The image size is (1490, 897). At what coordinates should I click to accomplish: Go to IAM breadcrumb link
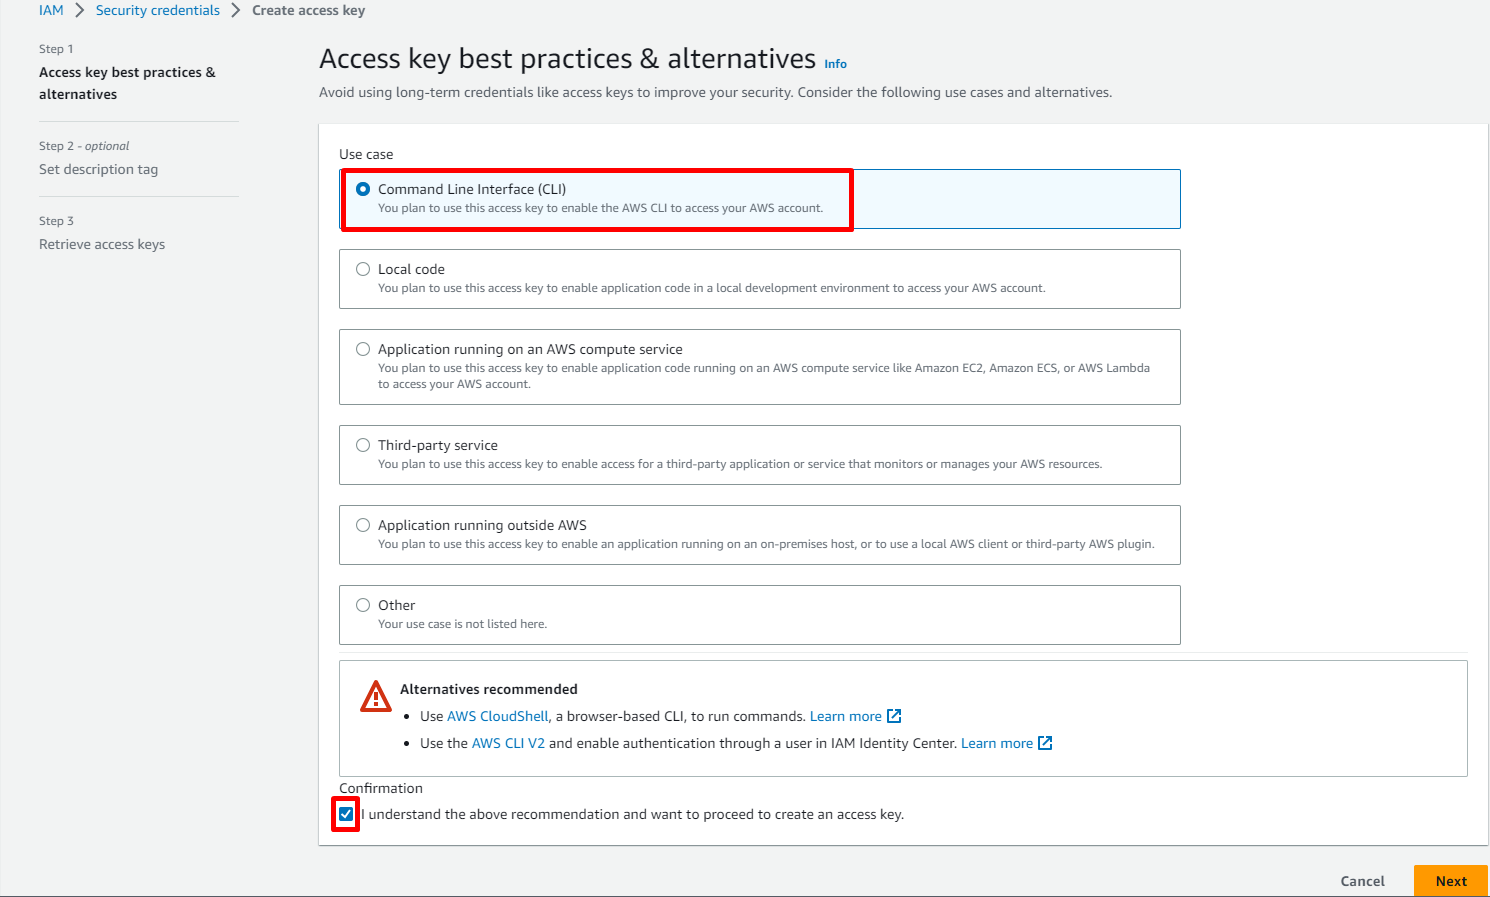[51, 10]
